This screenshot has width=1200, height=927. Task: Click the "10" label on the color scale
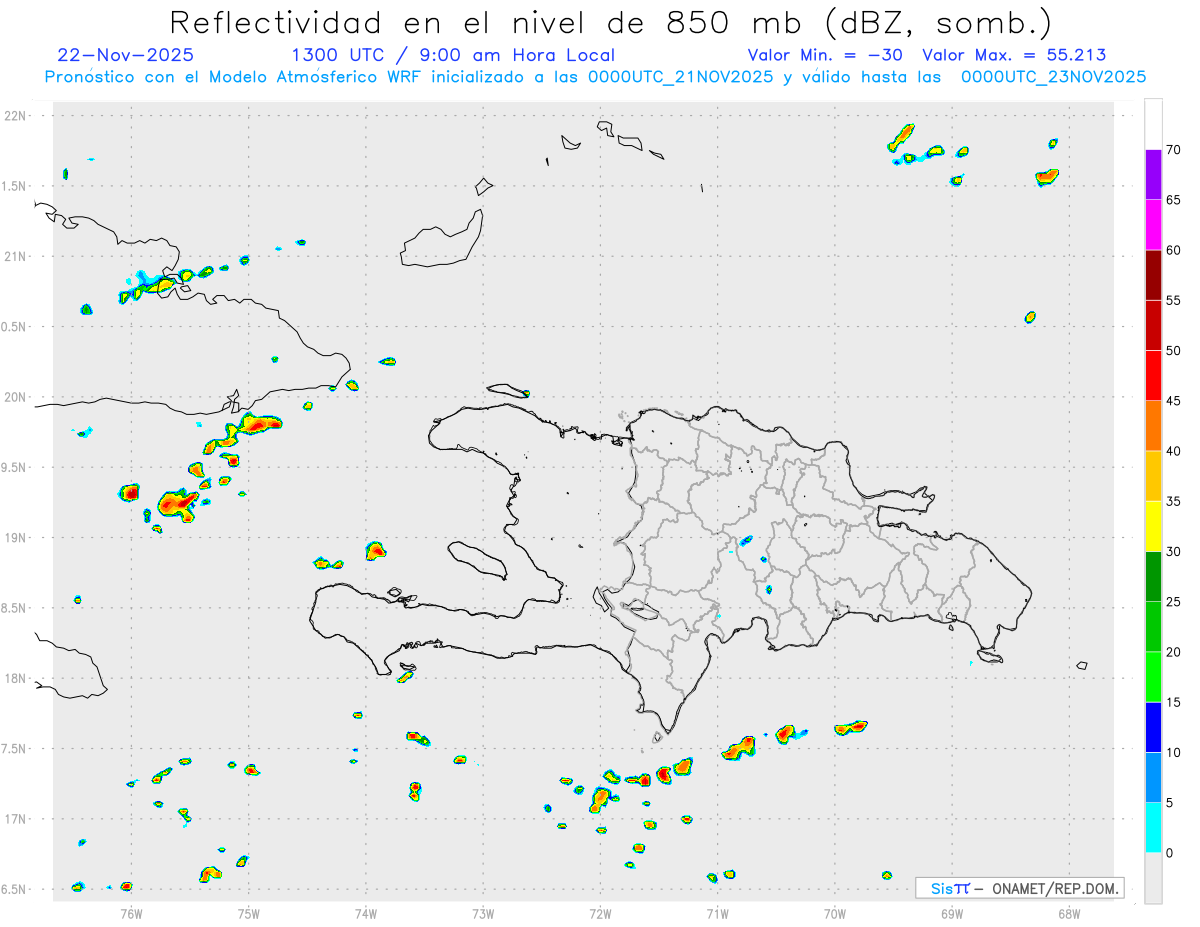1173,753
